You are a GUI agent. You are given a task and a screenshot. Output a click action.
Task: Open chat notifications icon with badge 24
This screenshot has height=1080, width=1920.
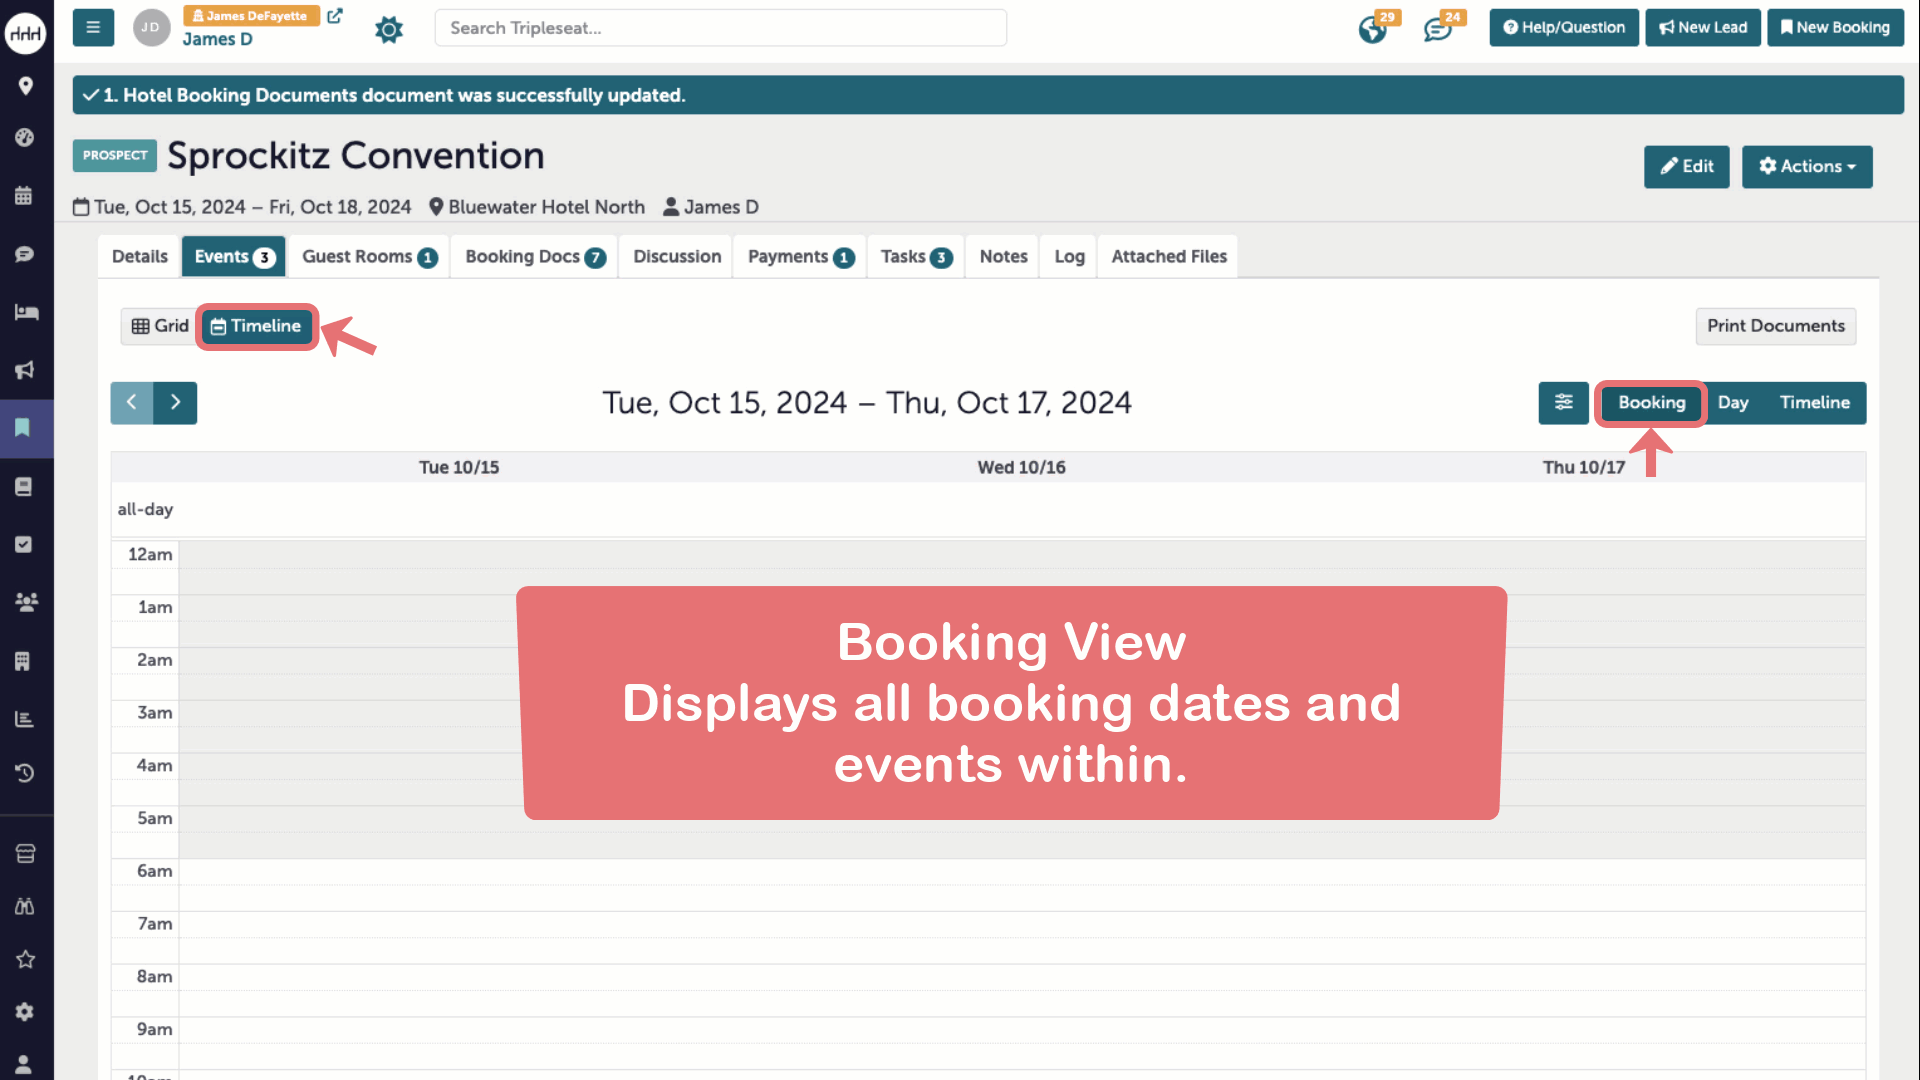pos(1438,29)
